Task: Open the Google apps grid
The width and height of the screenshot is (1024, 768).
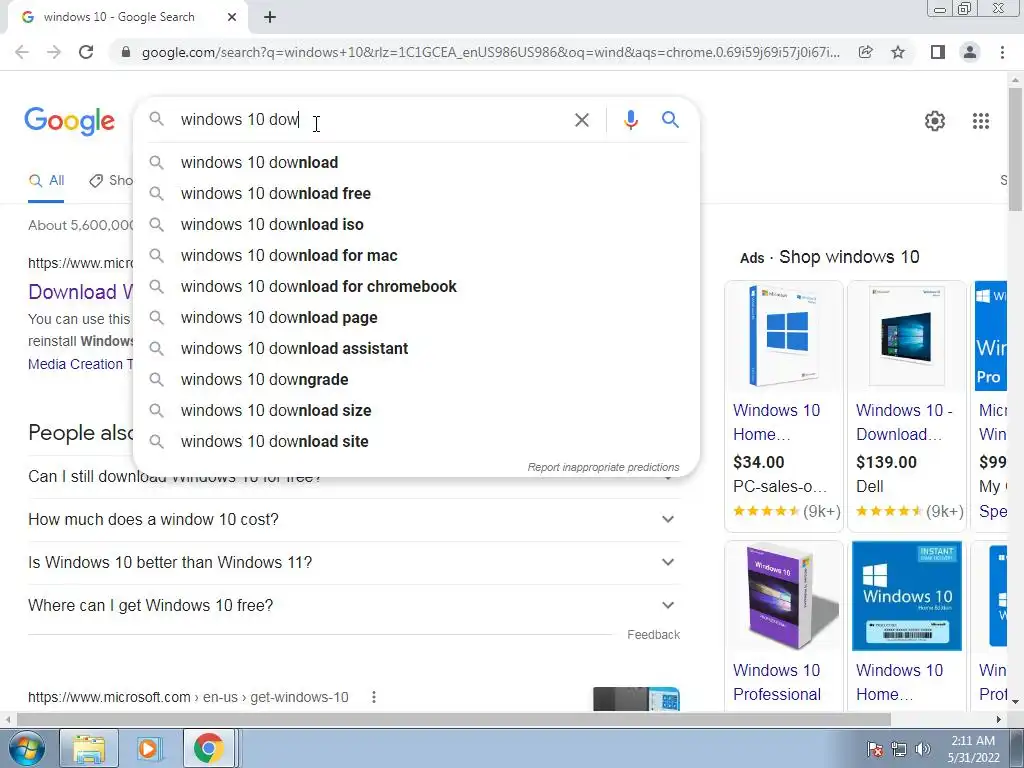Action: click(x=980, y=121)
